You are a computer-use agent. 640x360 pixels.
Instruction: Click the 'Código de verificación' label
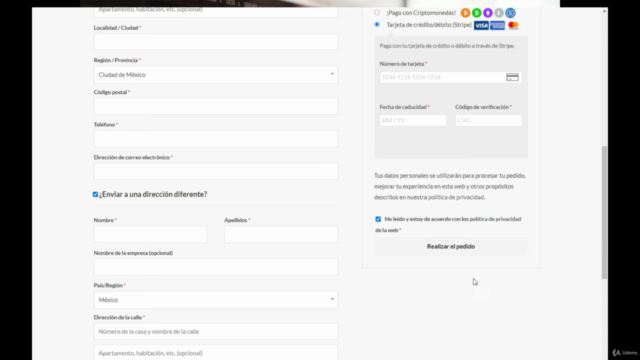(x=483, y=107)
